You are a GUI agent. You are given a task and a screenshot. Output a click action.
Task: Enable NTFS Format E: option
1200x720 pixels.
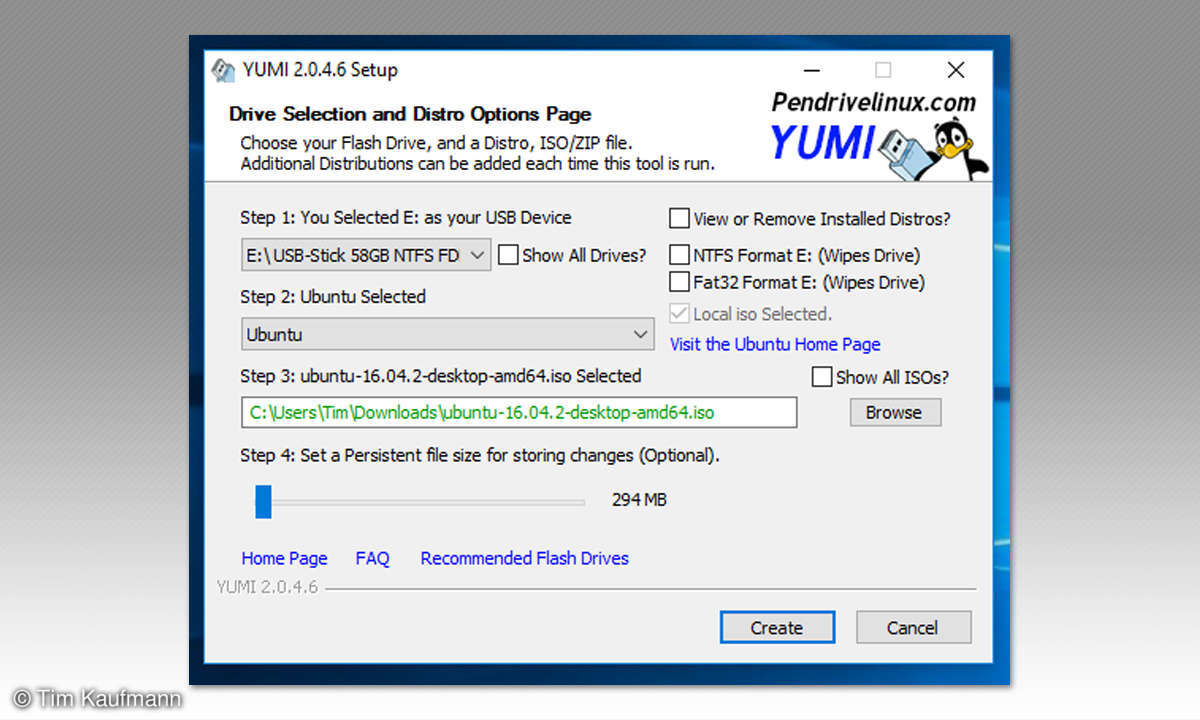[679, 255]
